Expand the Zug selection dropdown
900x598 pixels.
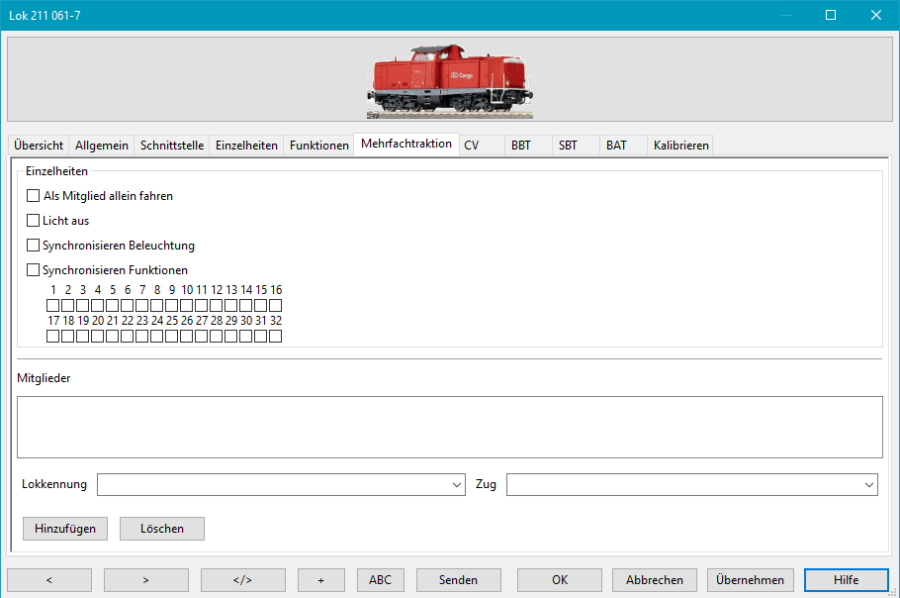869,484
